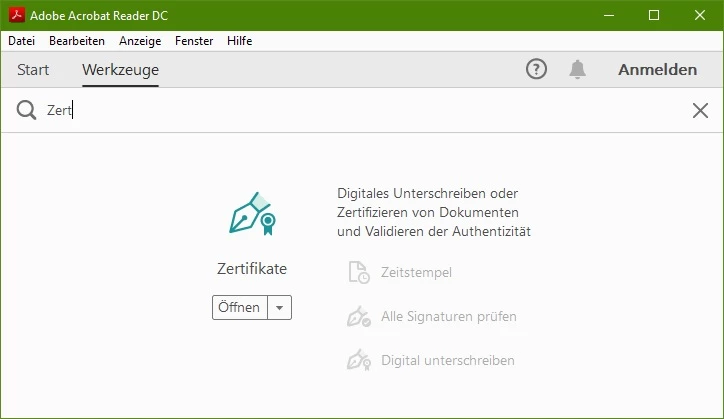This screenshot has height=419, width=724.
Task: Expand the Öffnen dropdown arrow
Action: click(x=279, y=307)
